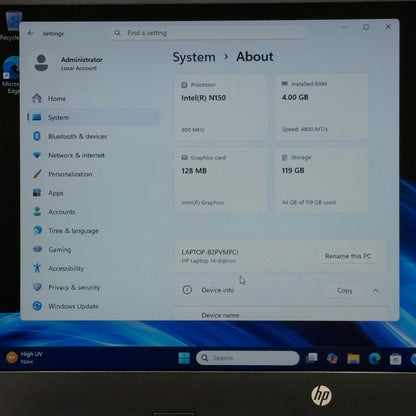Open Privacy & security label
The width and height of the screenshot is (416, 416).
pyautogui.click(x=74, y=287)
